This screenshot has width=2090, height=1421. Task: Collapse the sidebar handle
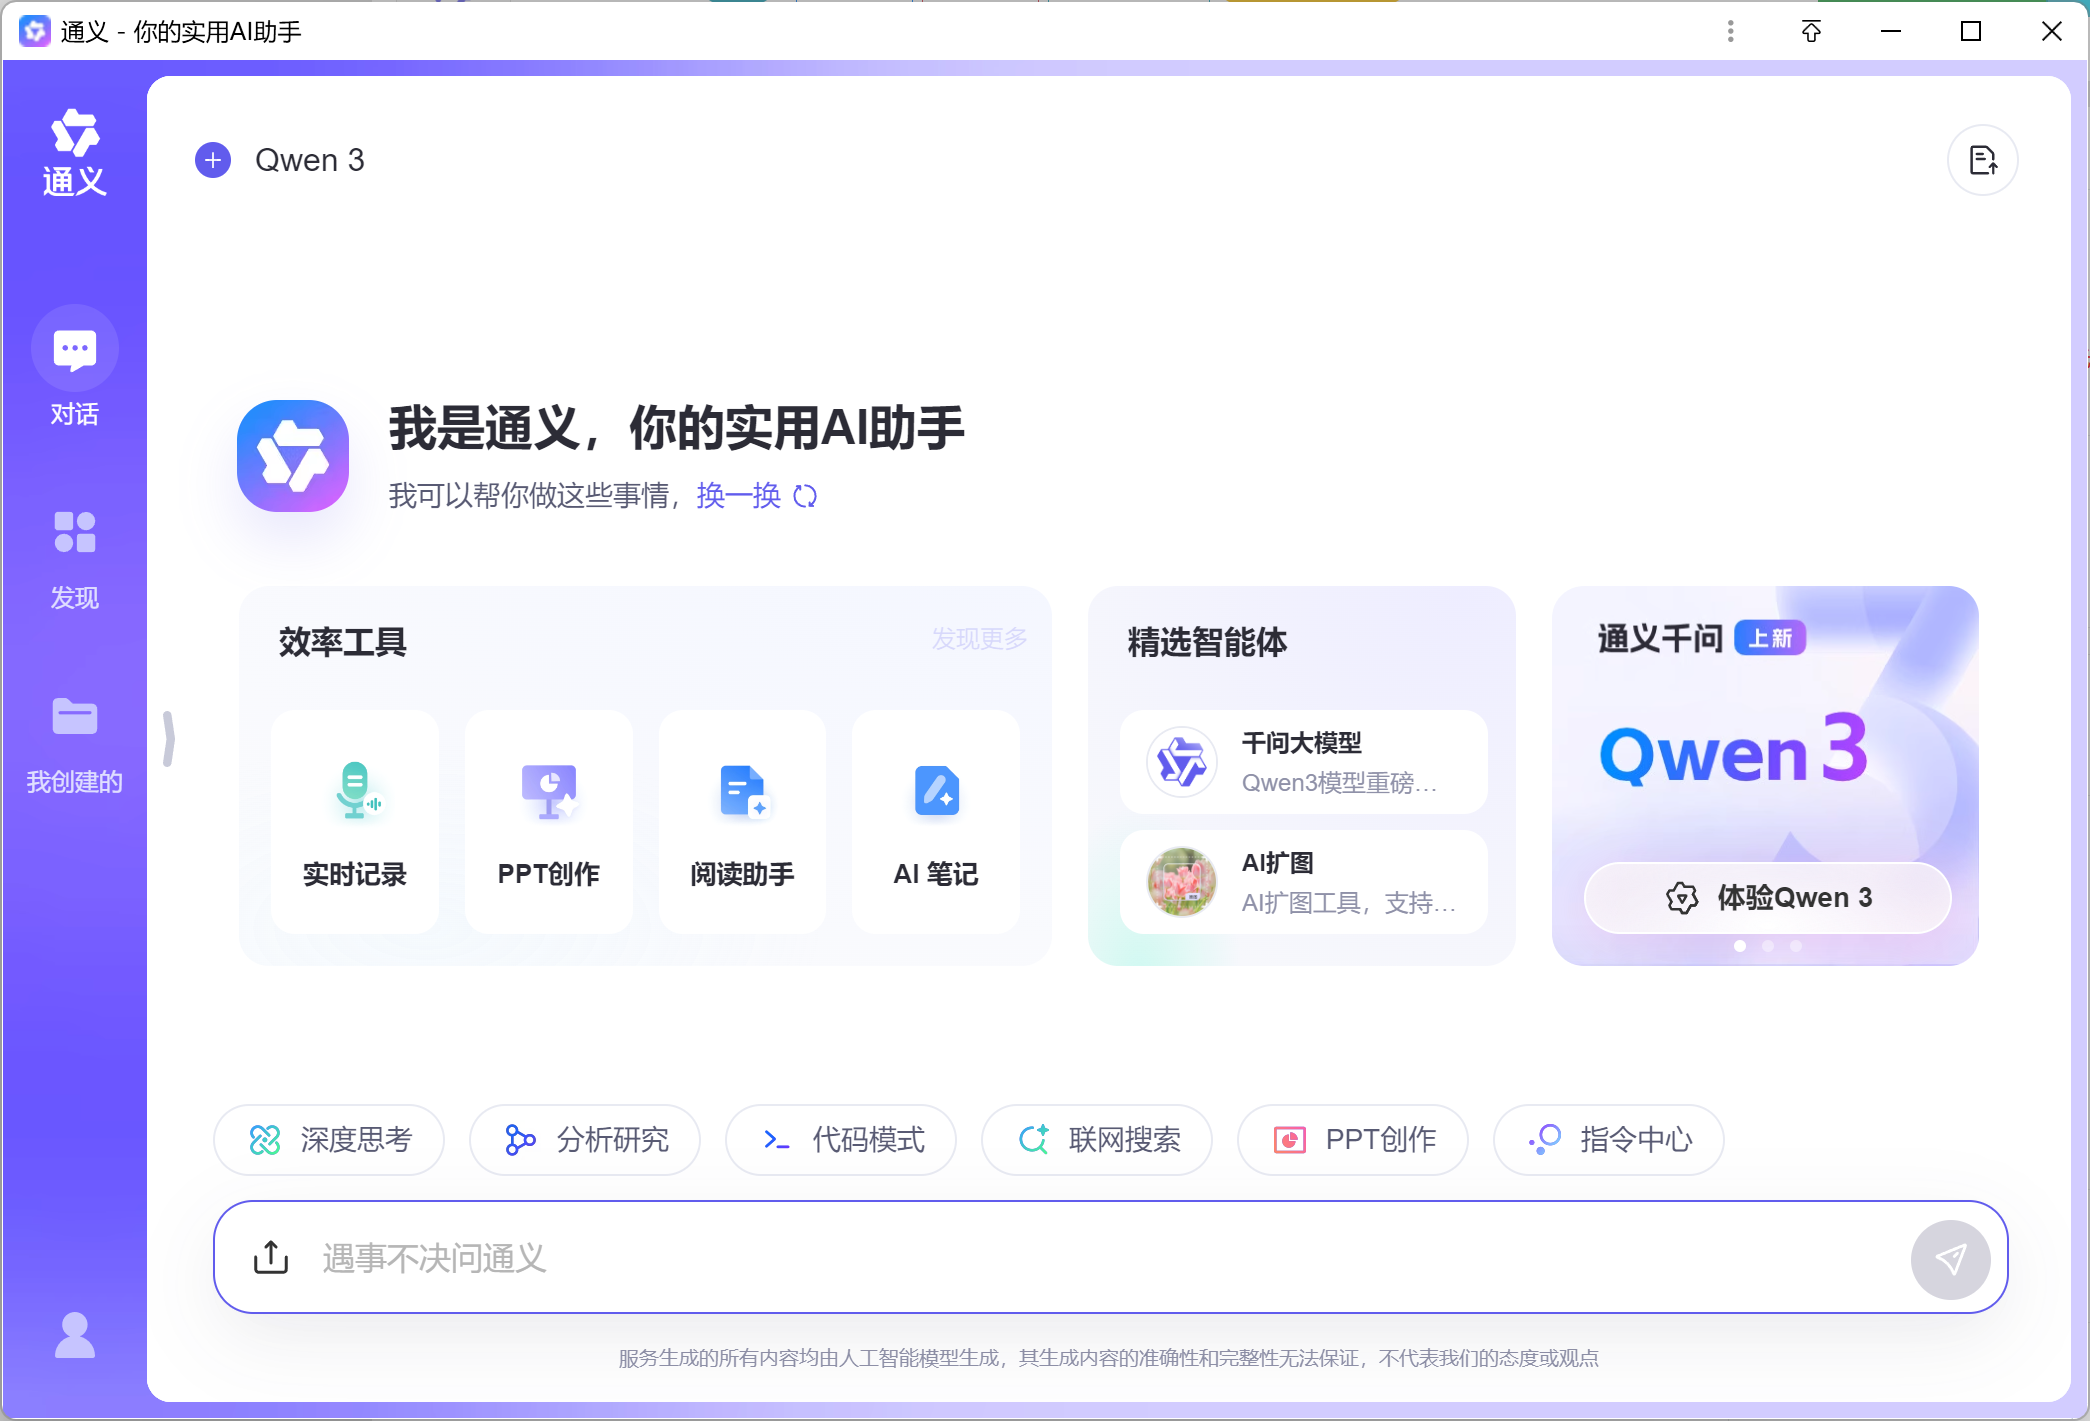(169, 739)
